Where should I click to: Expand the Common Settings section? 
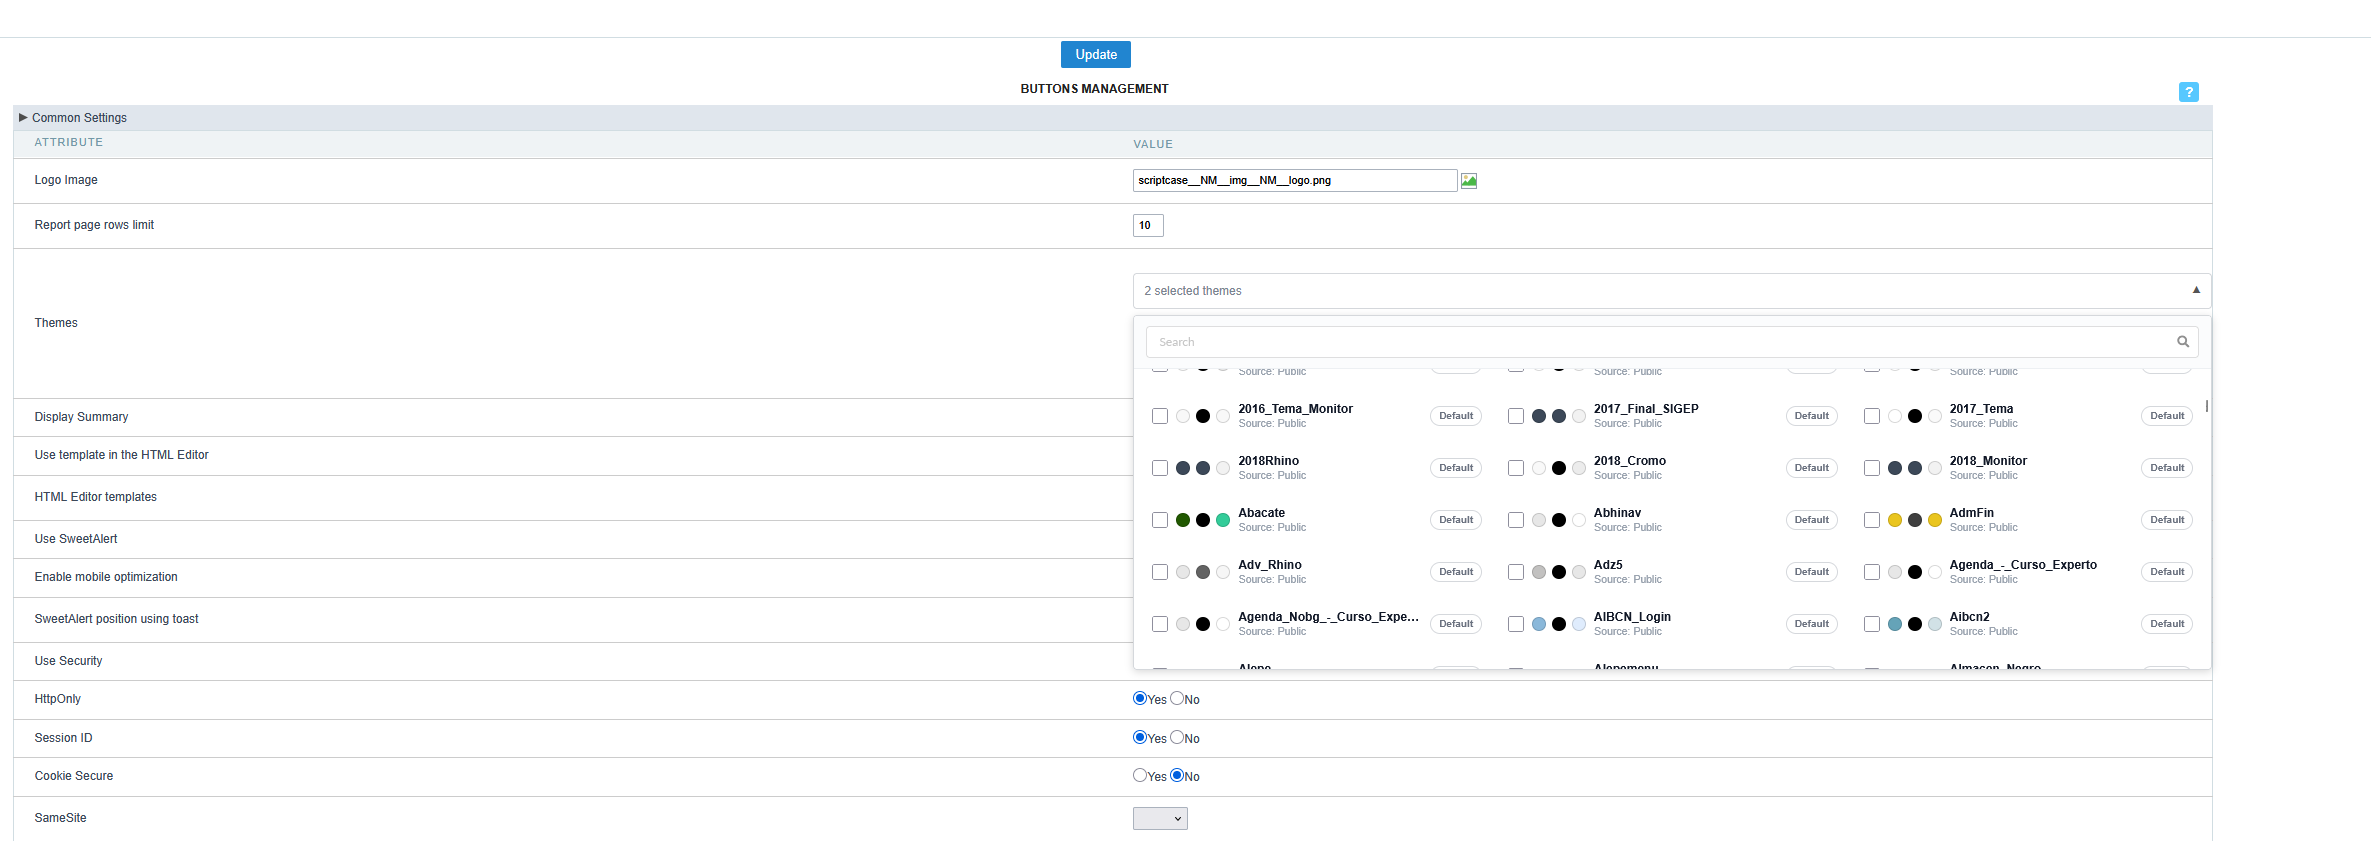pos(23,118)
